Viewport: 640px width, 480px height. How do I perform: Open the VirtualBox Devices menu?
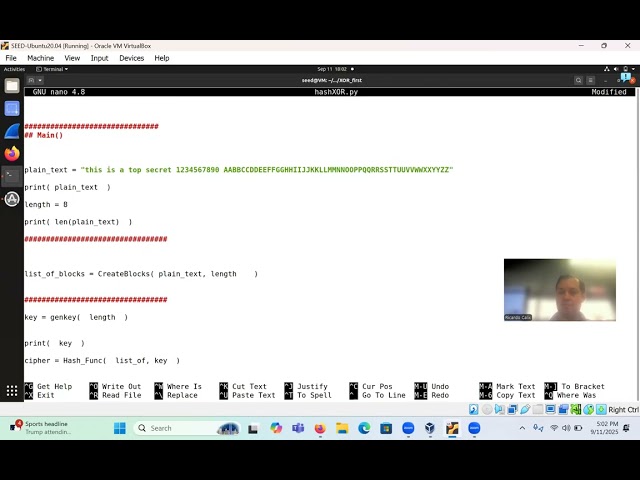pos(131,58)
